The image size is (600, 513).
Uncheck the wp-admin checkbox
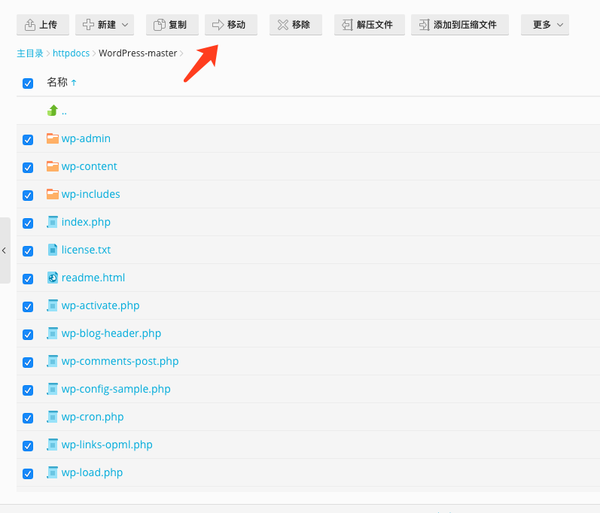(28, 140)
